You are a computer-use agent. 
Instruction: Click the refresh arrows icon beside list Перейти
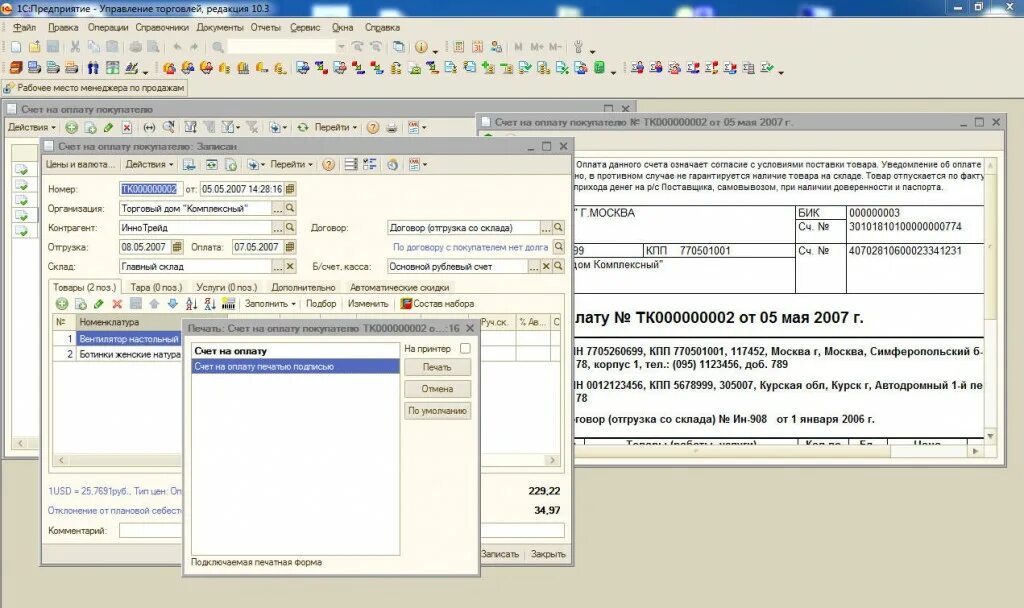tap(302, 128)
